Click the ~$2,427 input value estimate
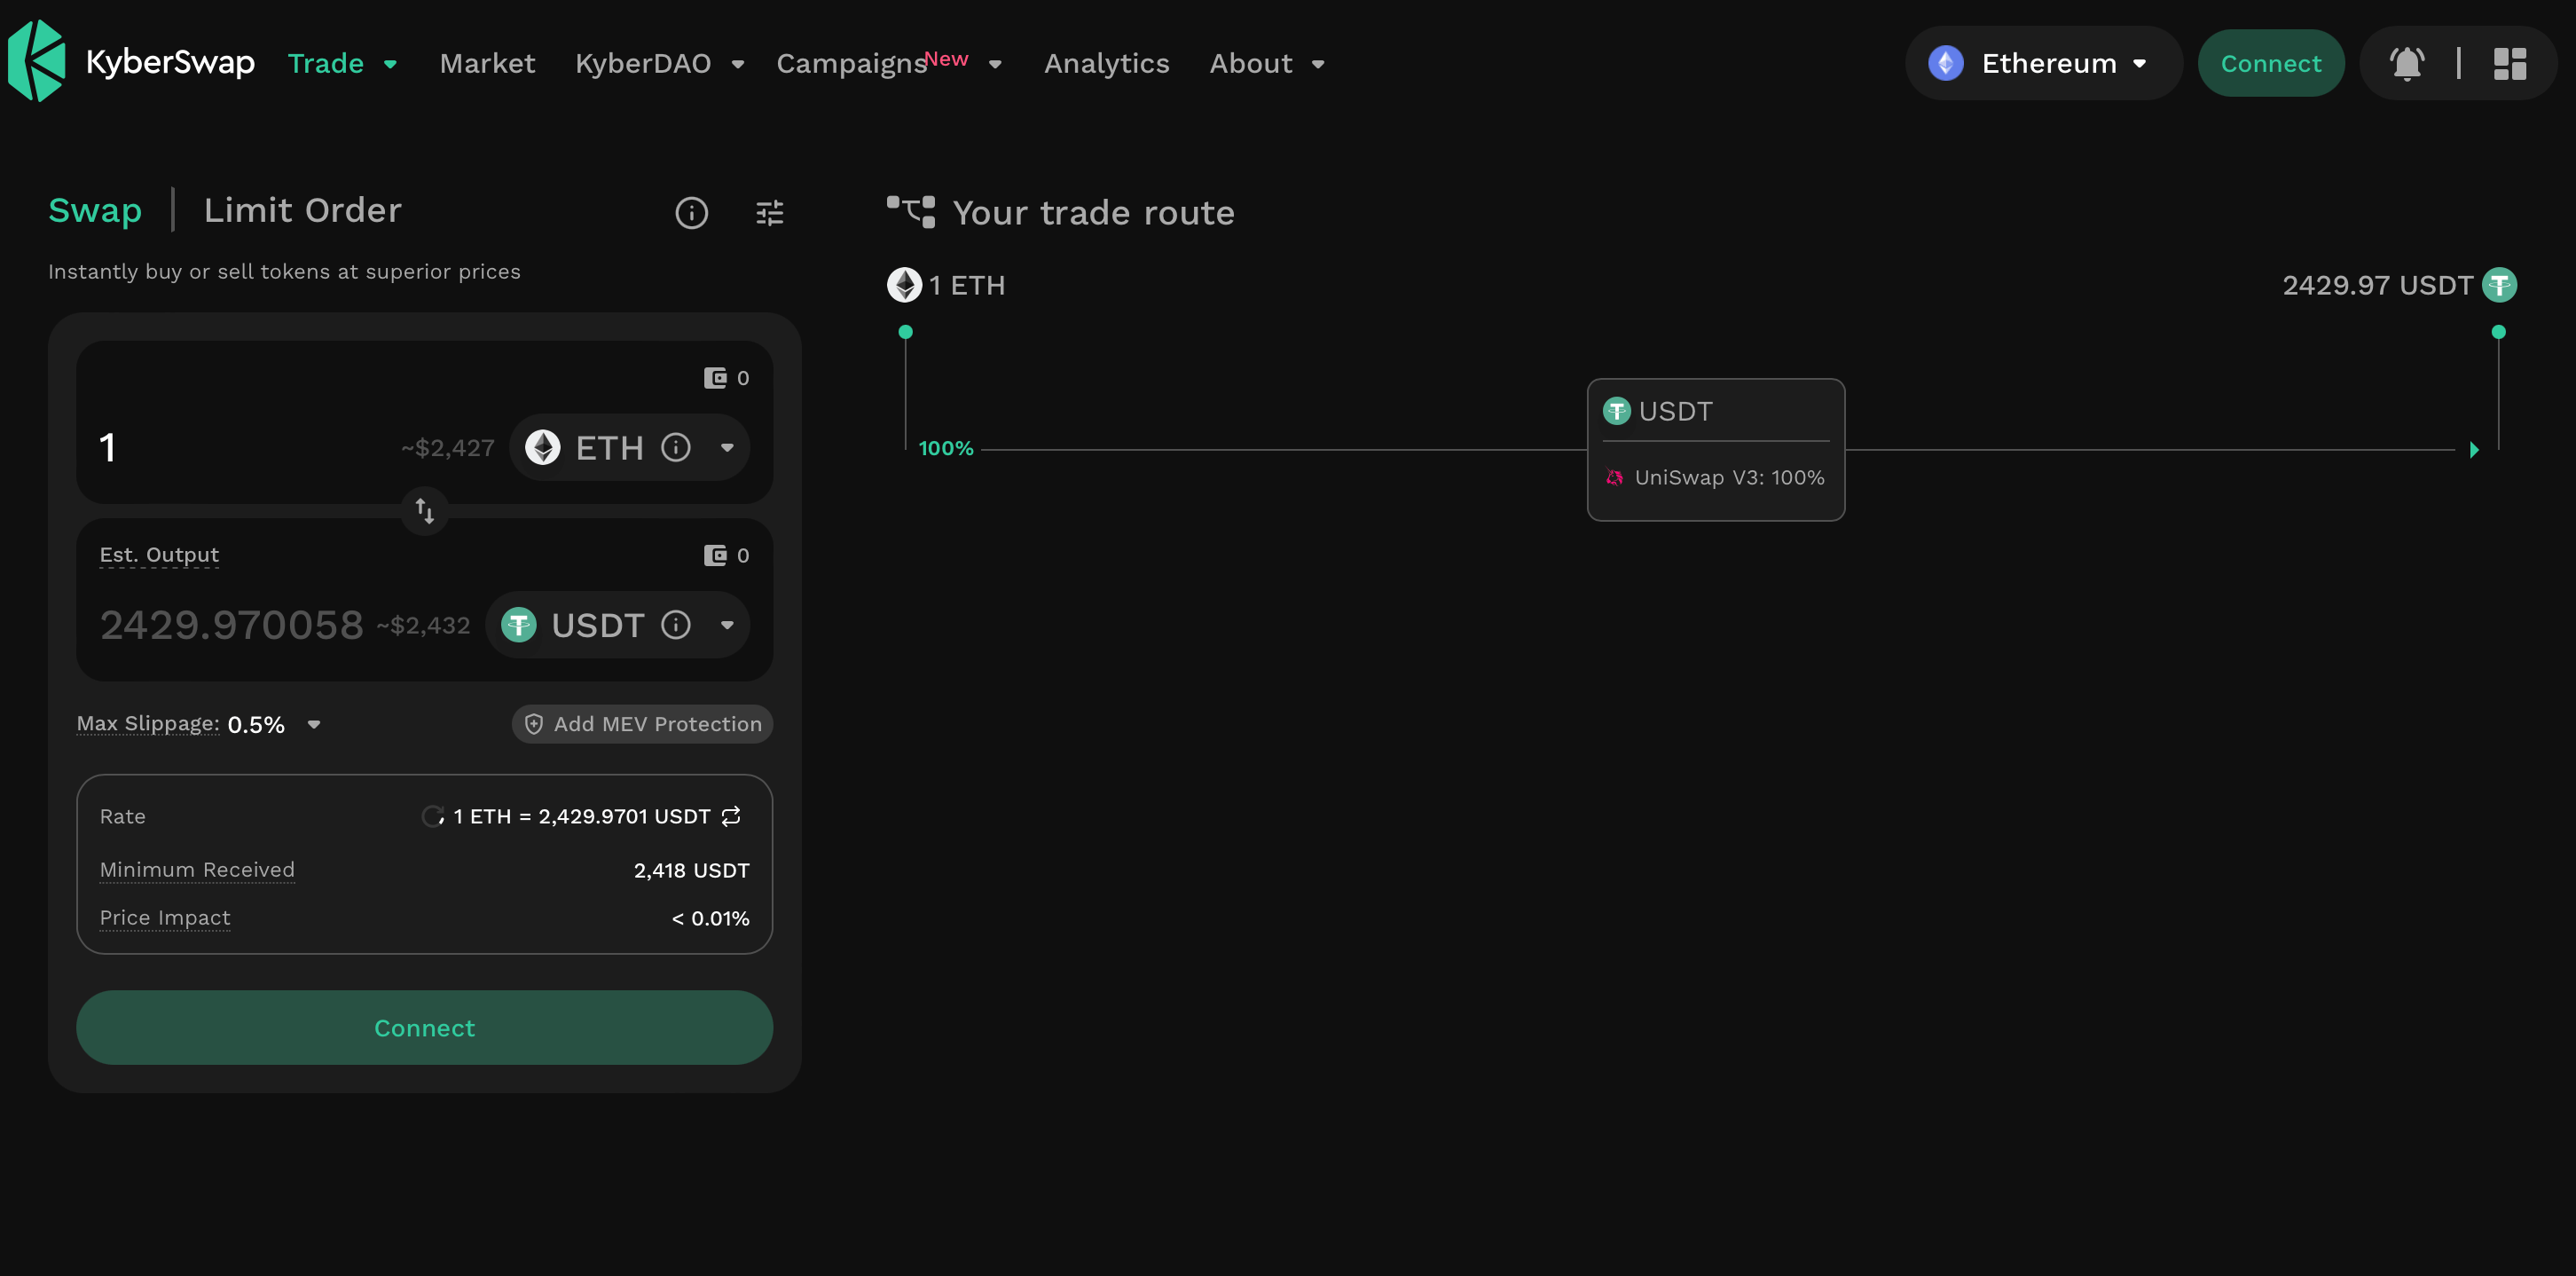This screenshot has width=2576, height=1276. pyautogui.click(x=447, y=448)
